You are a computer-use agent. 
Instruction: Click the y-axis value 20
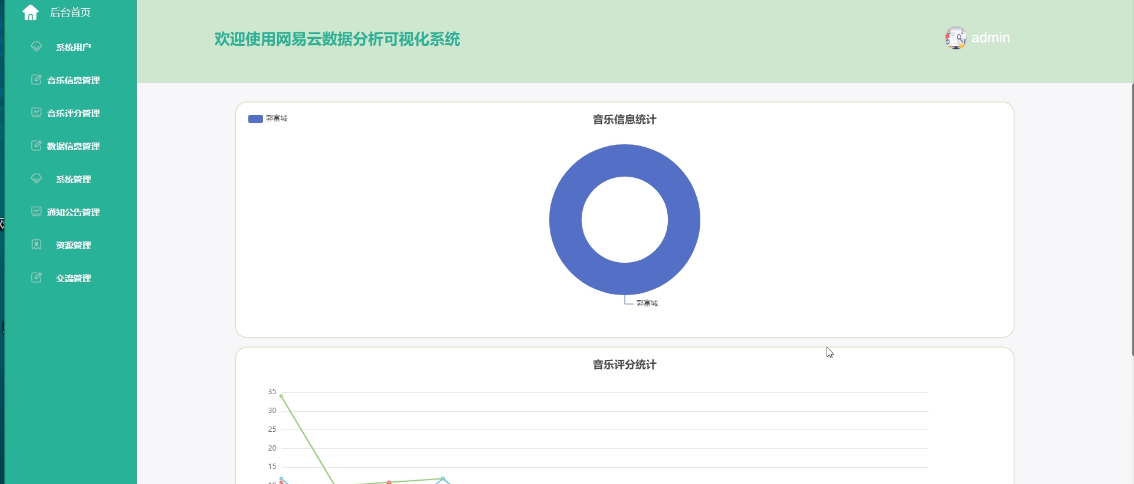[x=272, y=448]
